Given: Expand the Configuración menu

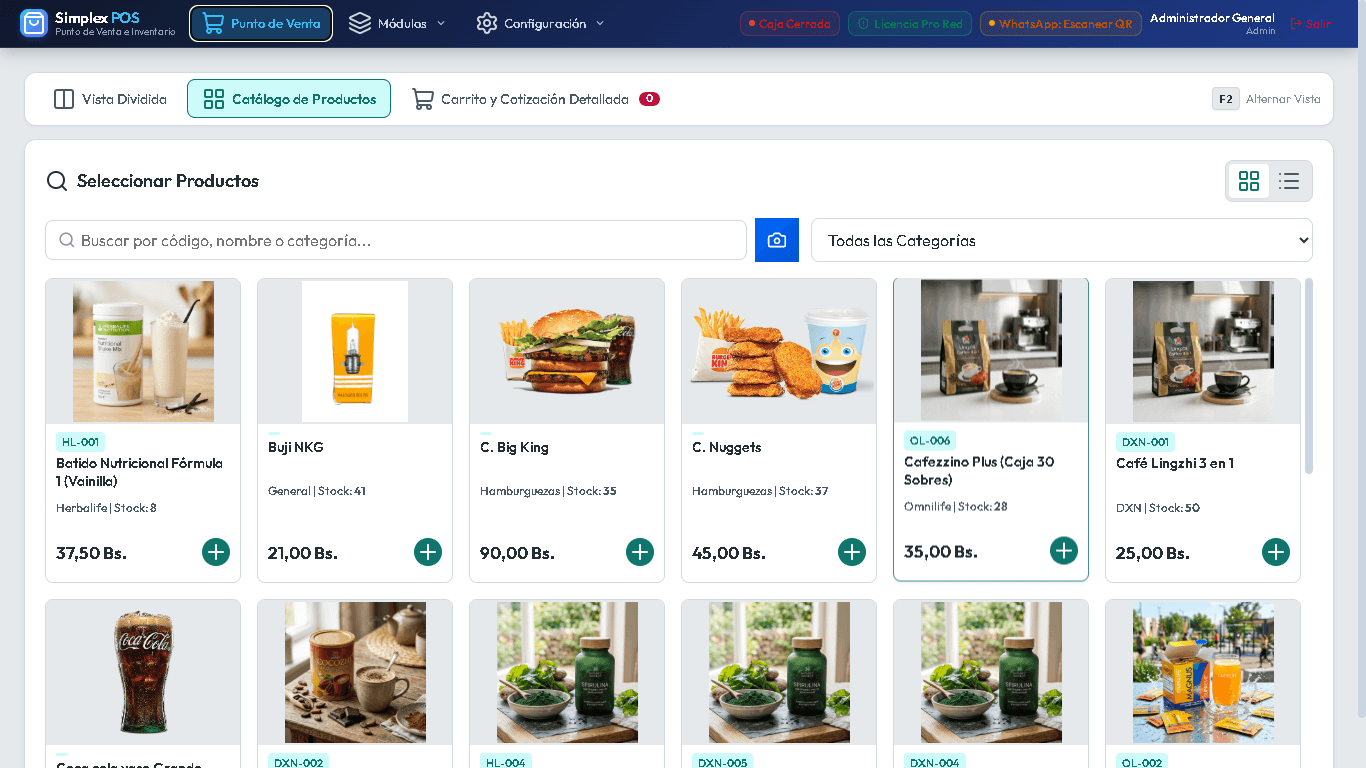Looking at the screenshot, I should tap(541, 23).
